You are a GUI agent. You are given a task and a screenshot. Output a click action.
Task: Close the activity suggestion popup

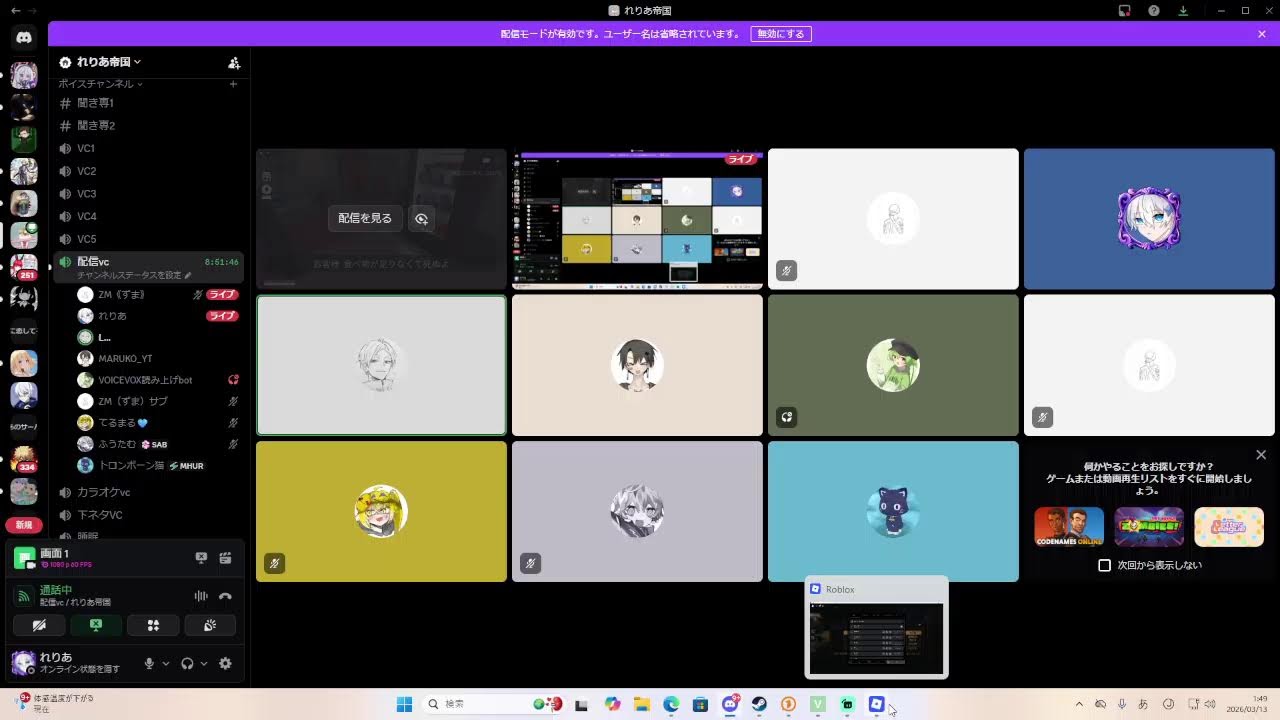click(x=1261, y=455)
